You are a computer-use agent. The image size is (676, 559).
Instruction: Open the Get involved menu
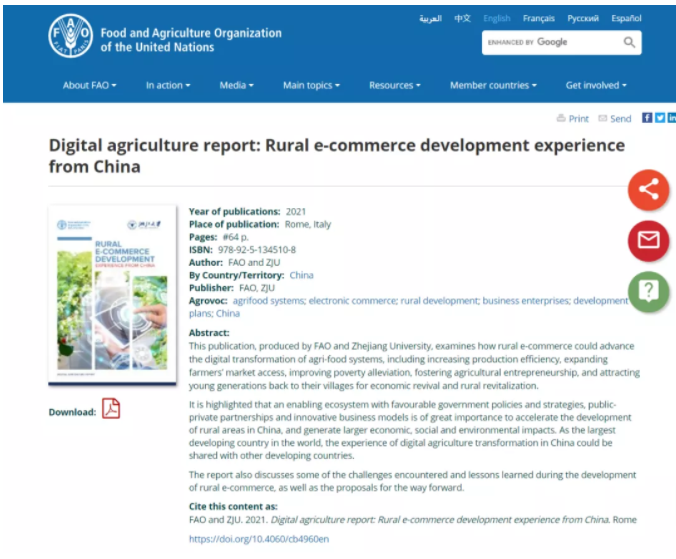pos(596,85)
